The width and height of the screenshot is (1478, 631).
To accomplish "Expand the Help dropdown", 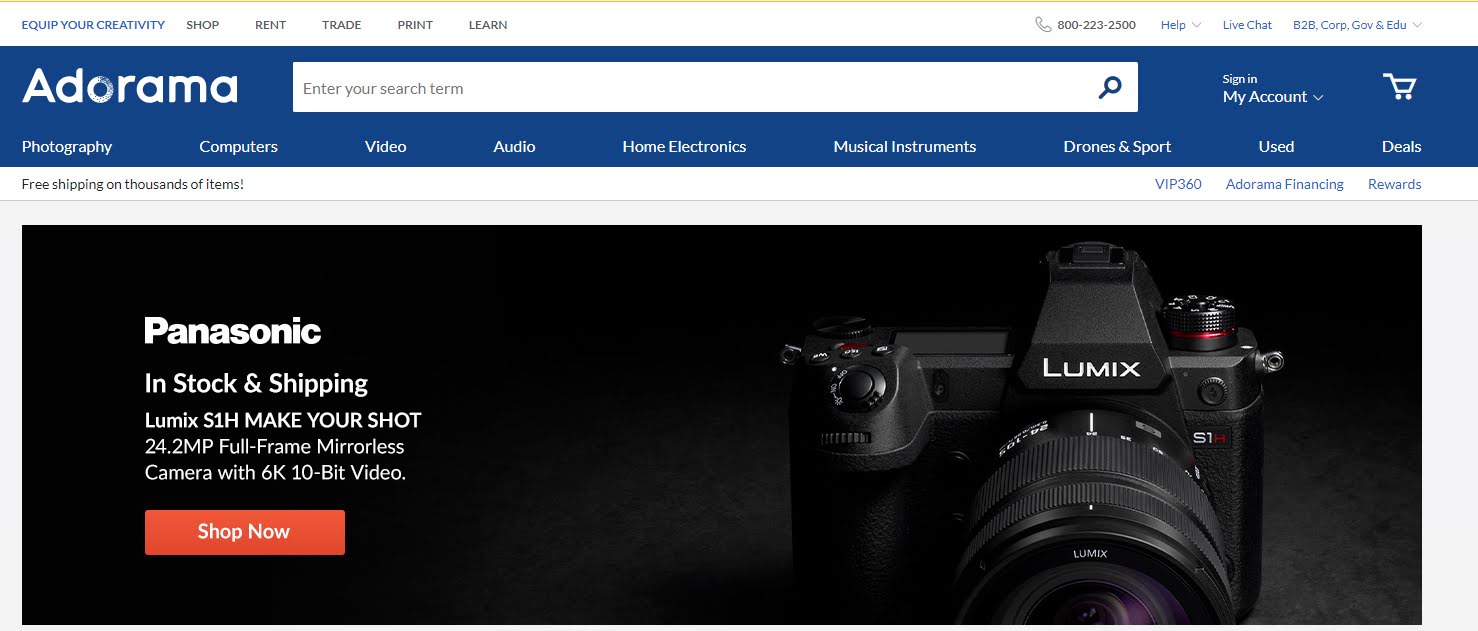I will click(x=1180, y=25).
